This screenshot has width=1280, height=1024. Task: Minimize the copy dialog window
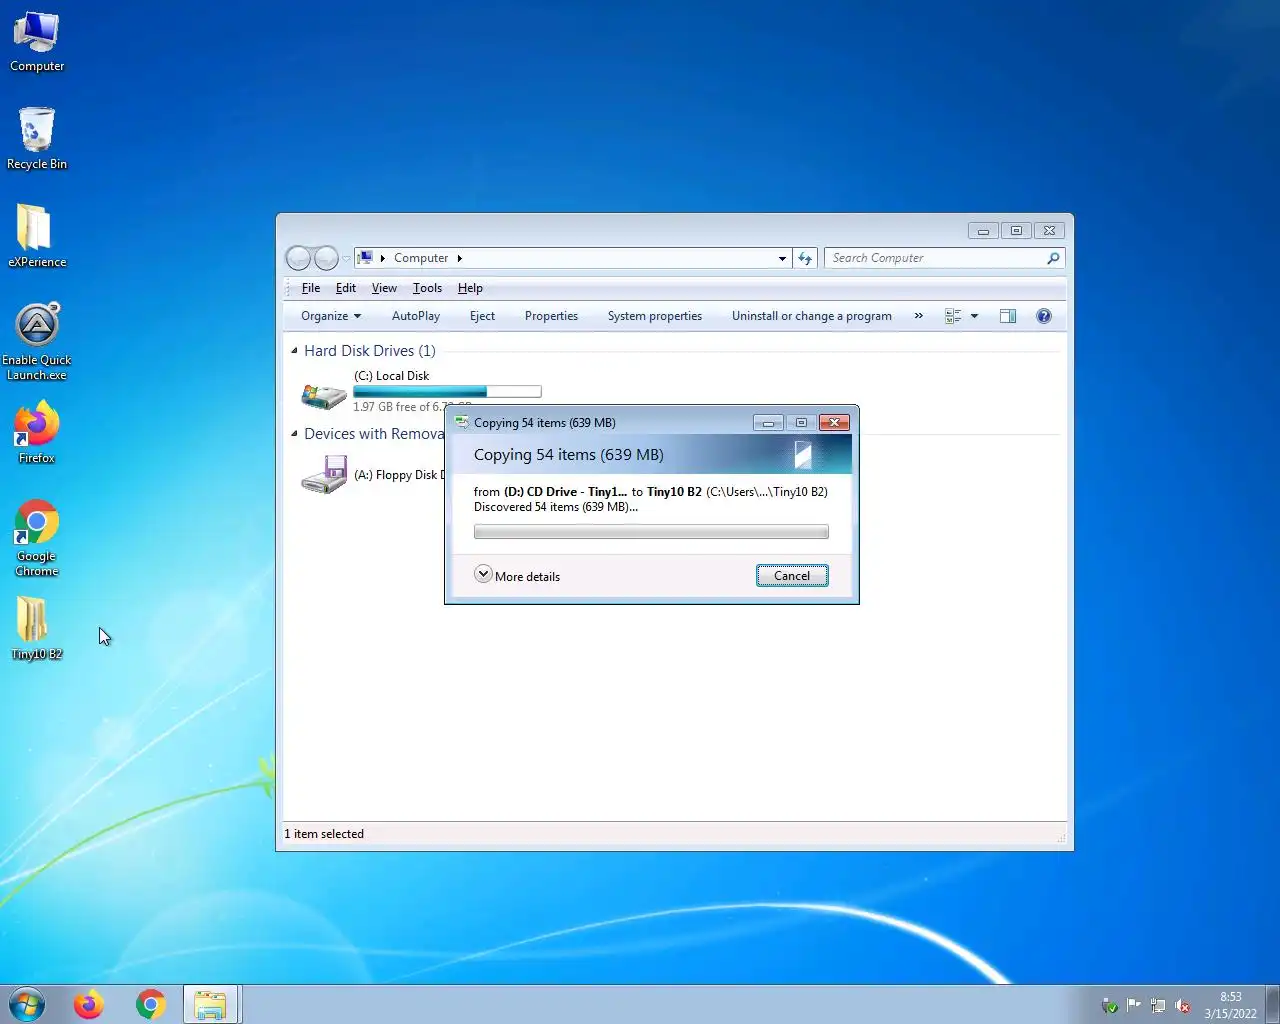pos(768,423)
